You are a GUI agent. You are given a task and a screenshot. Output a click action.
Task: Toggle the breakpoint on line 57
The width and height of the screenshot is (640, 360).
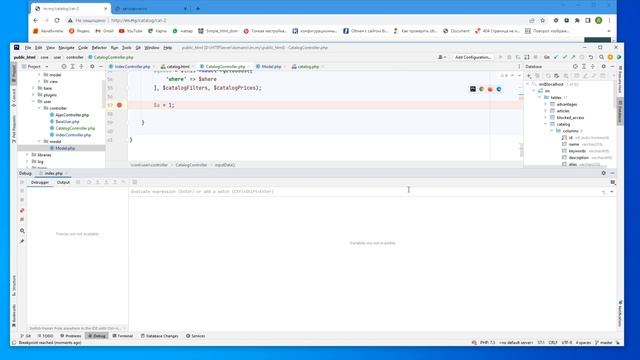[x=119, y=105]
